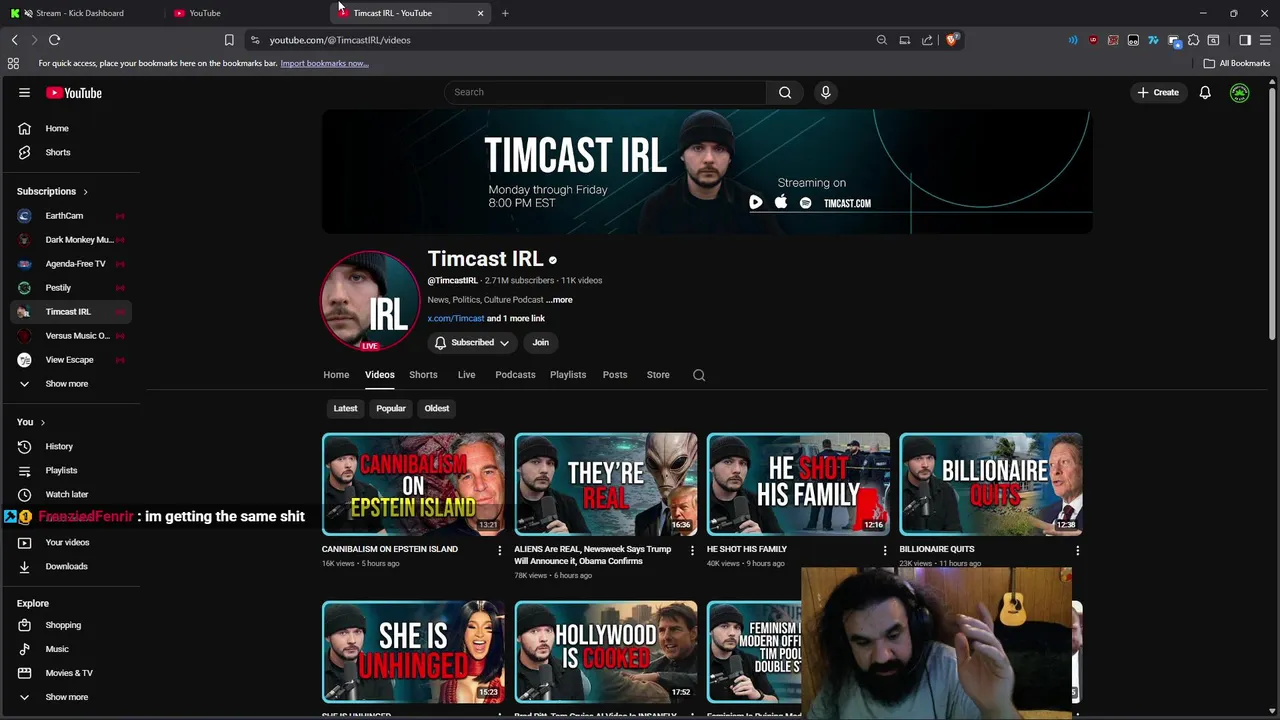
Task: Open x.com/Timcast link
Action: [456, 319]
